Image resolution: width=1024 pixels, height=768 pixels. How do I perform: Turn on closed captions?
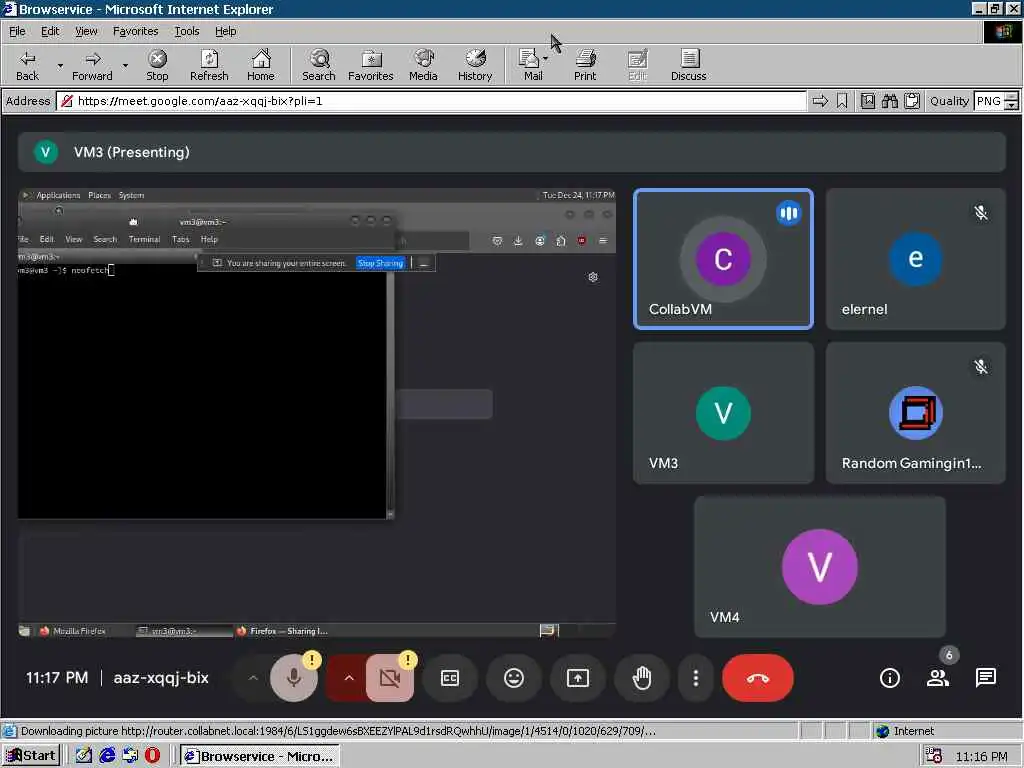coord(449,678)
